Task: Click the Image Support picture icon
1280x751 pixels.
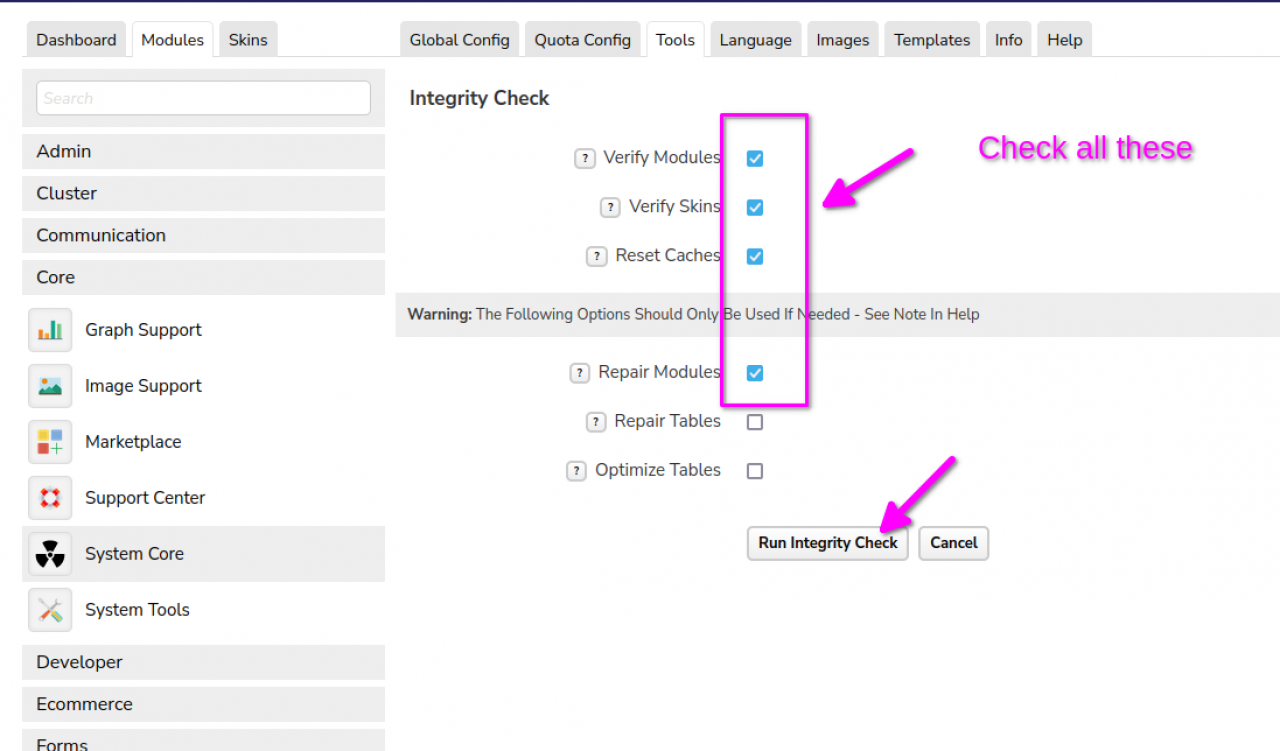Action: [x=50, y=386]
